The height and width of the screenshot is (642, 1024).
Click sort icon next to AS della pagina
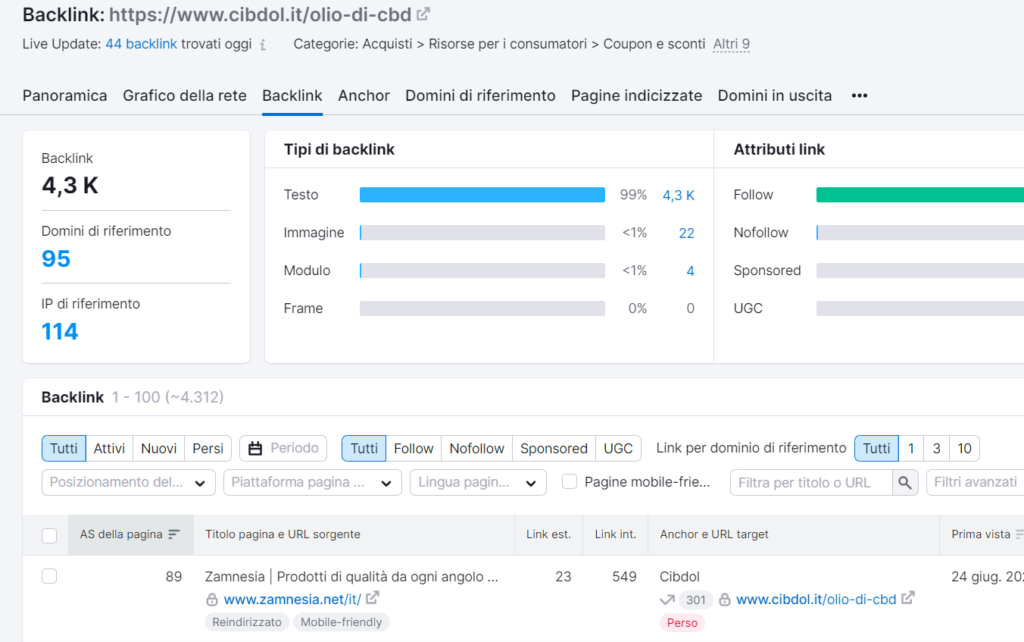click(174, 535)
